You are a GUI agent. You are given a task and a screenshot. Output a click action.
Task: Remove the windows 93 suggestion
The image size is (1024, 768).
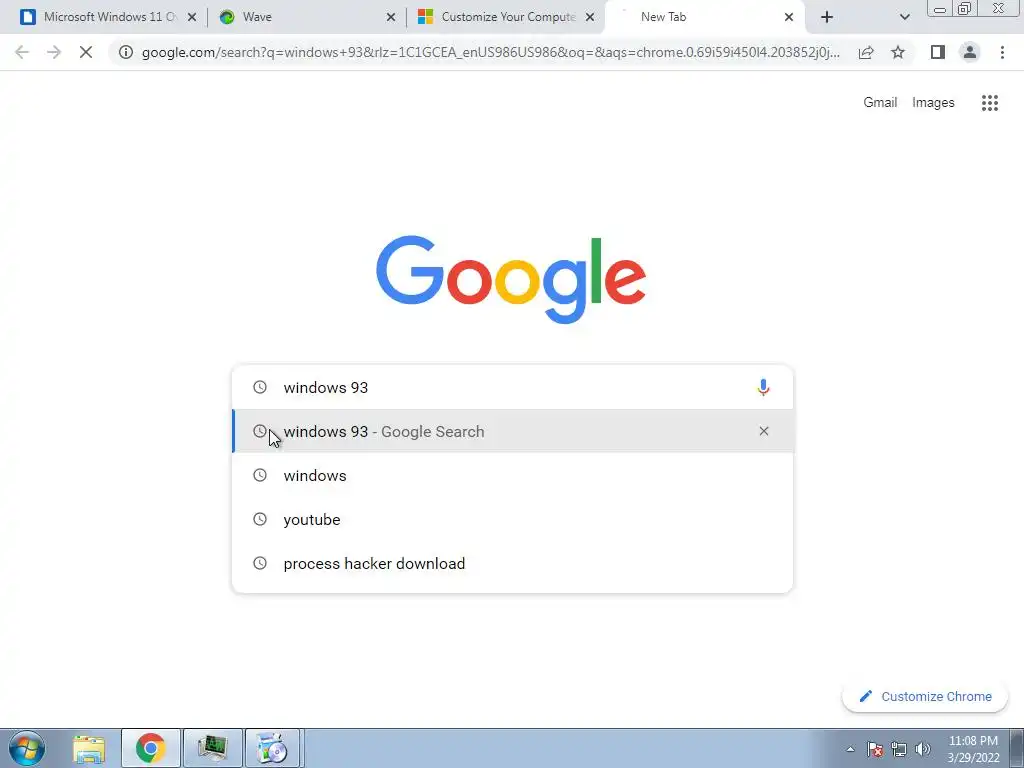(763, 431)
